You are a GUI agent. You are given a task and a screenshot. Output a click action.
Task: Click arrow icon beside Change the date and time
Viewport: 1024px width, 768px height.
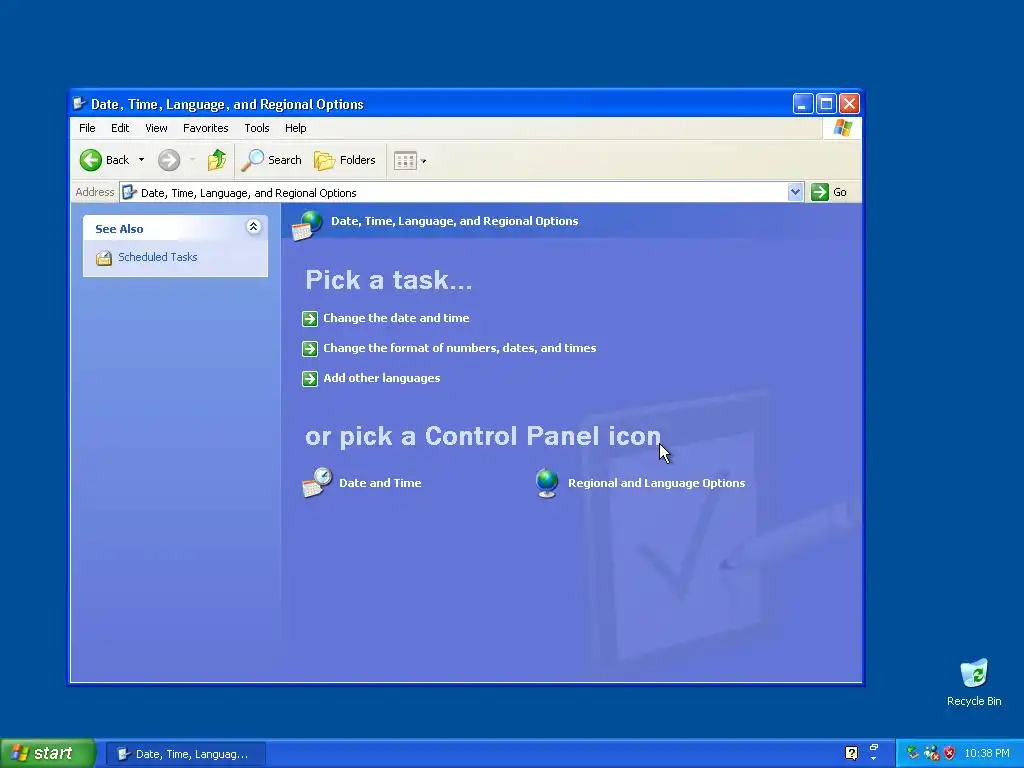click(x=310, y=319)
